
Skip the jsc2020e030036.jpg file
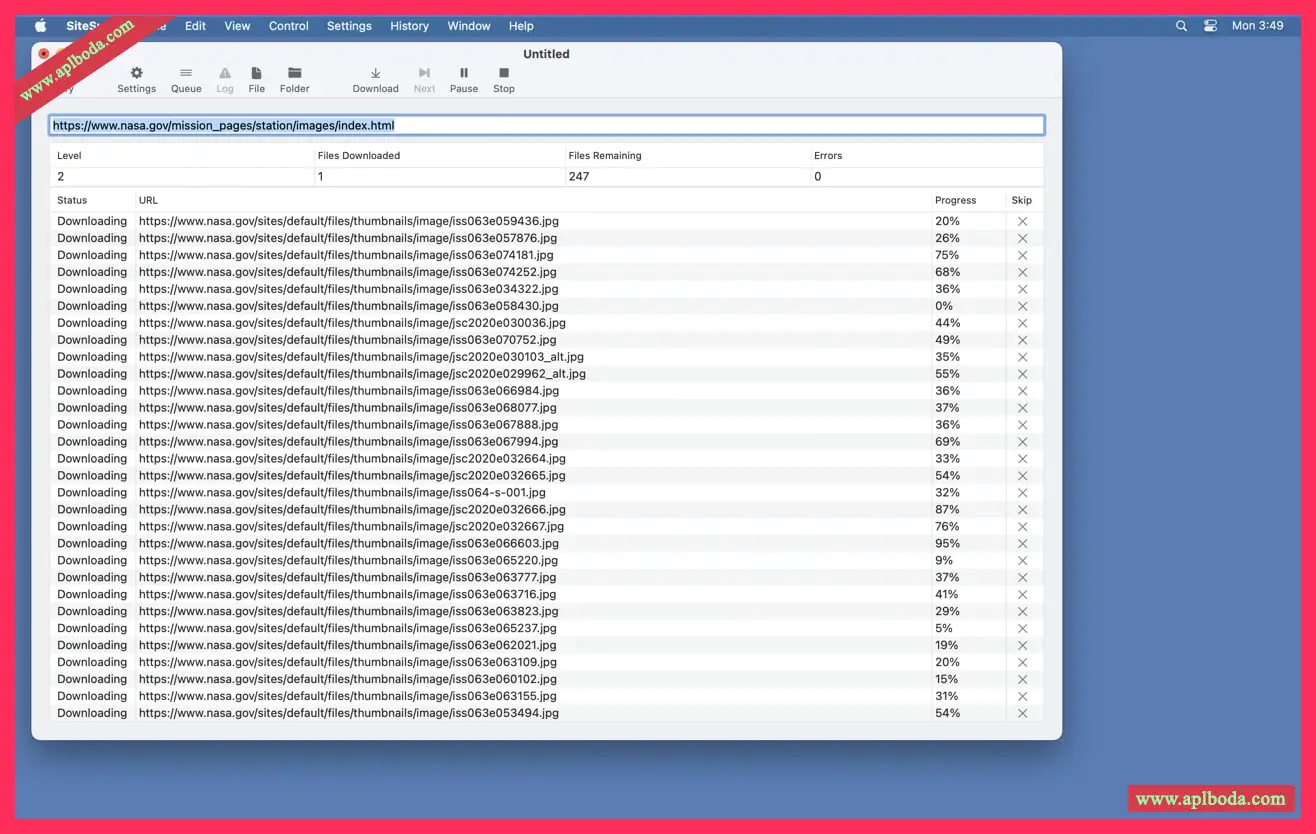click(x=1022, y=324)
